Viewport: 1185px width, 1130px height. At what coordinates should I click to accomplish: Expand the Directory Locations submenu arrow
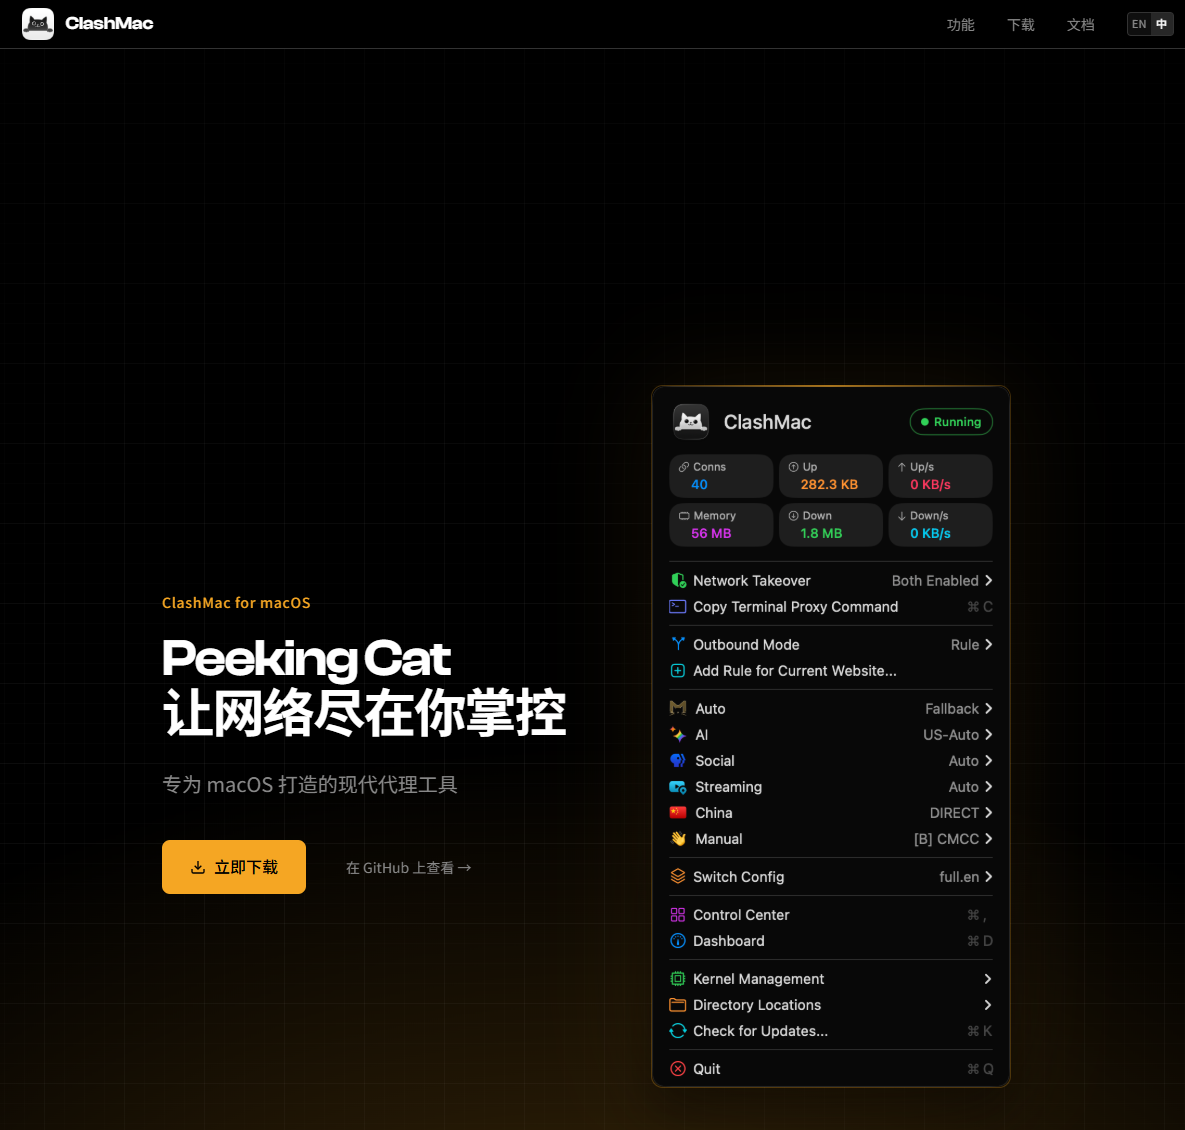988,1005
